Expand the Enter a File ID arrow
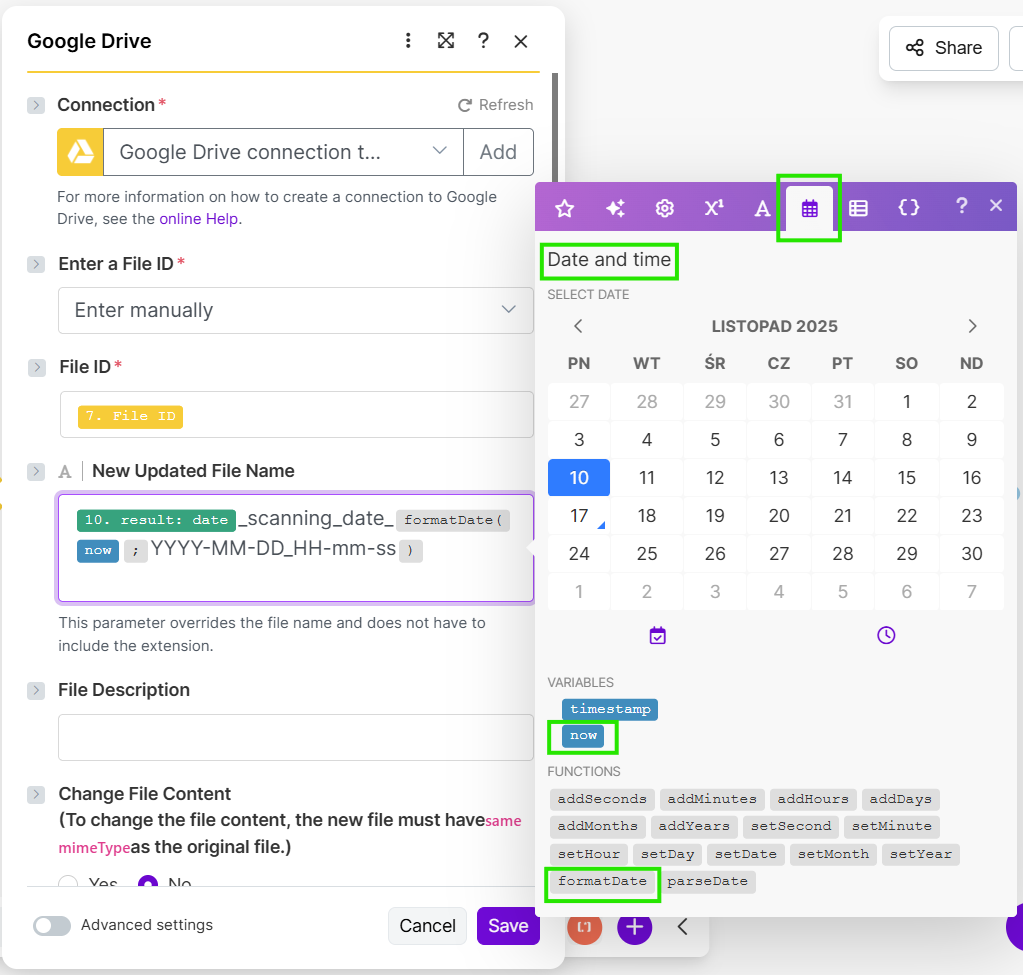The width and height of the screenshot is (1023, 975). (37, 264)
